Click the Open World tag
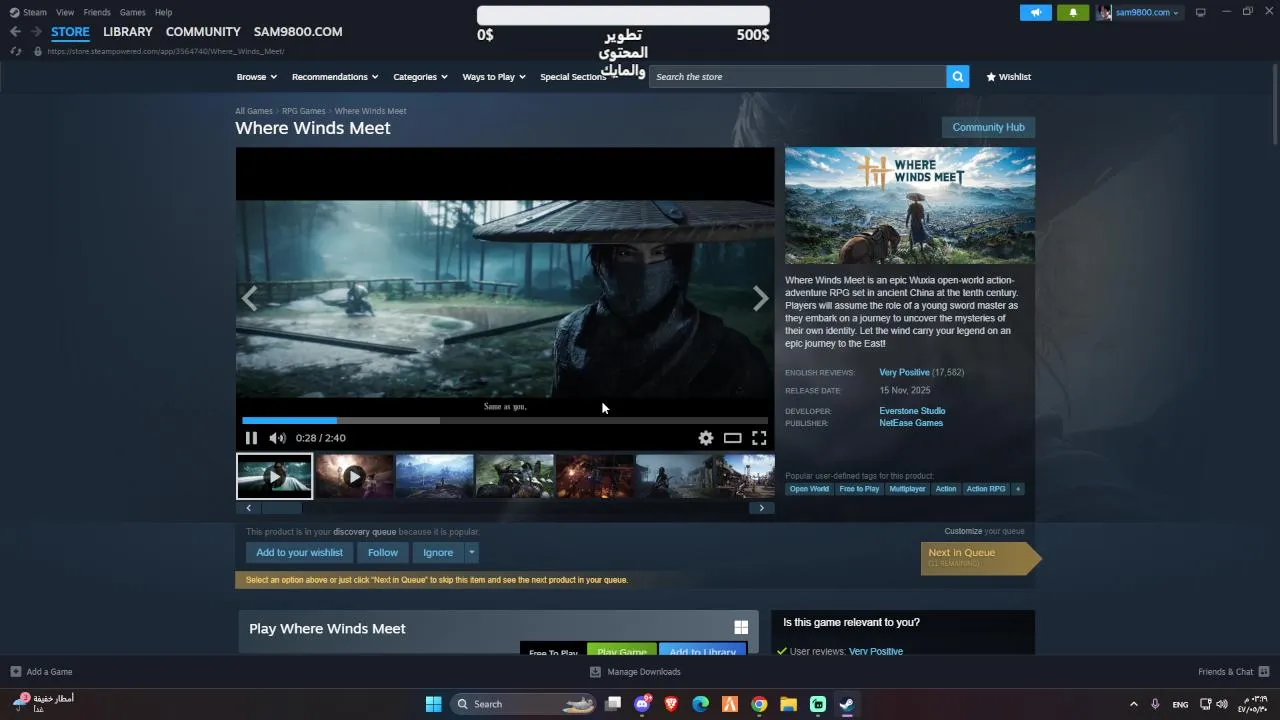The width and height of the screenshot is (1280, 720). (x=809, y=489)
